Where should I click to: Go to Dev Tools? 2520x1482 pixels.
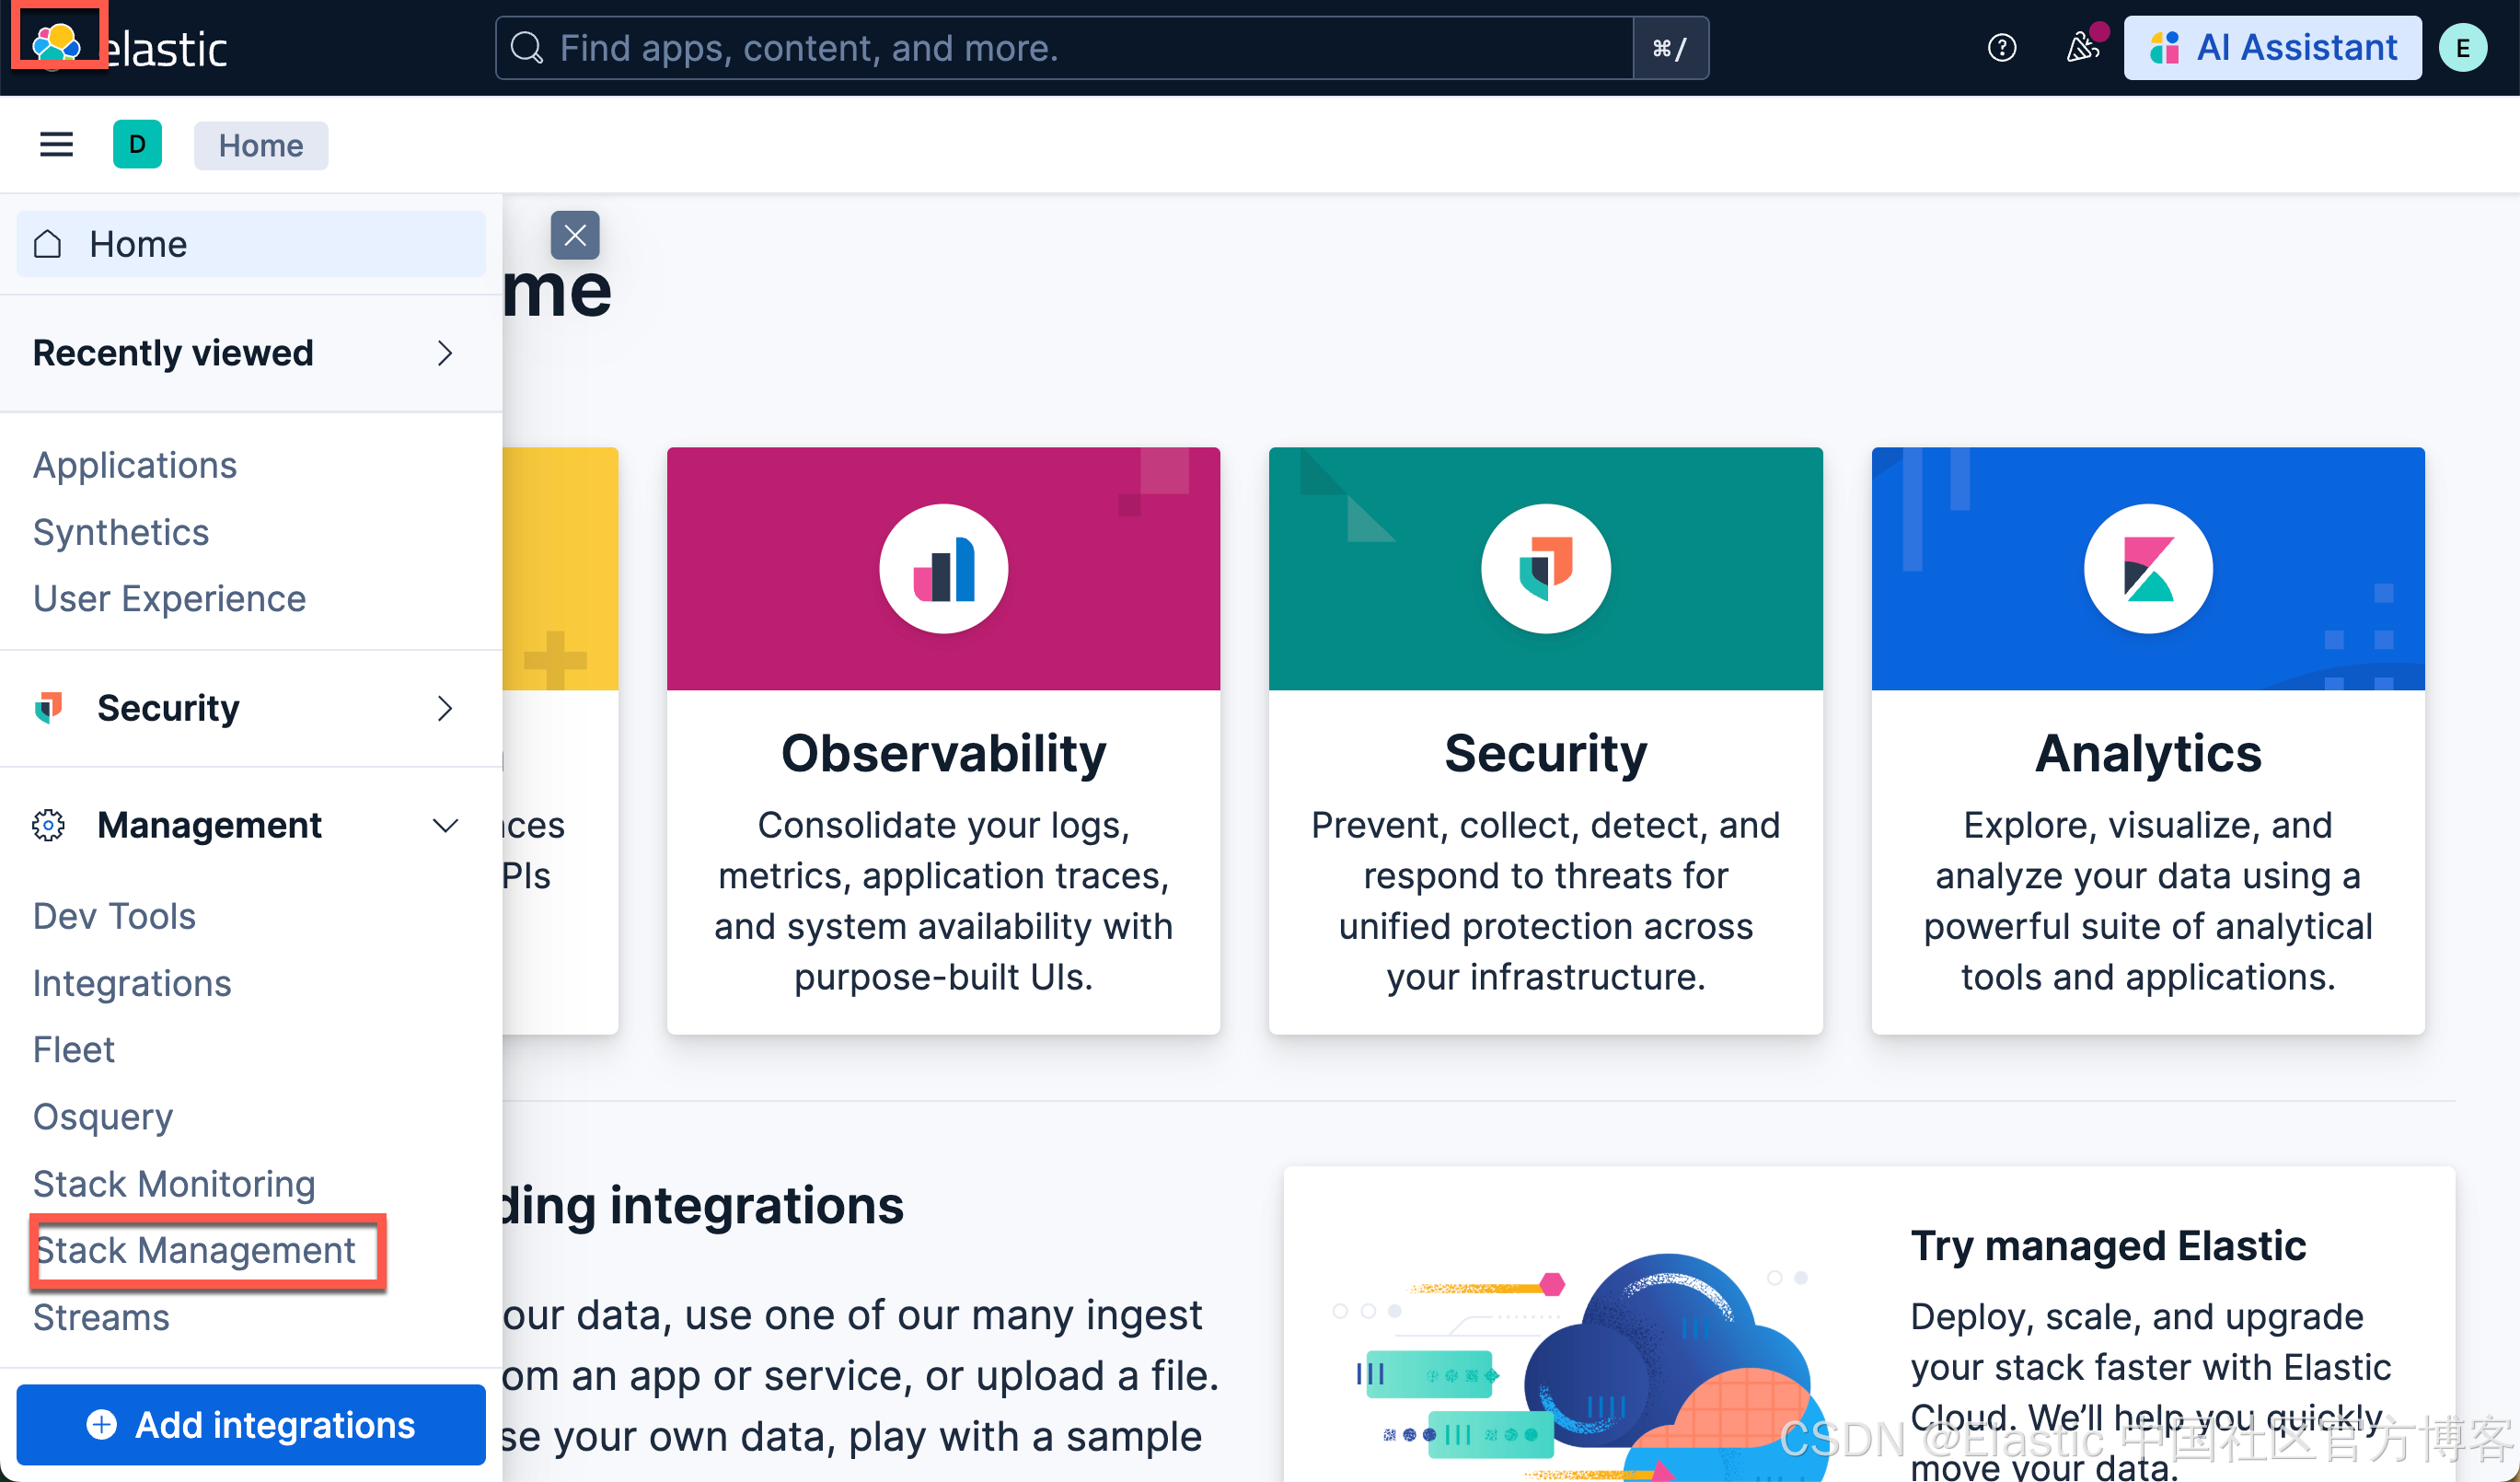(x=114, y=916)
